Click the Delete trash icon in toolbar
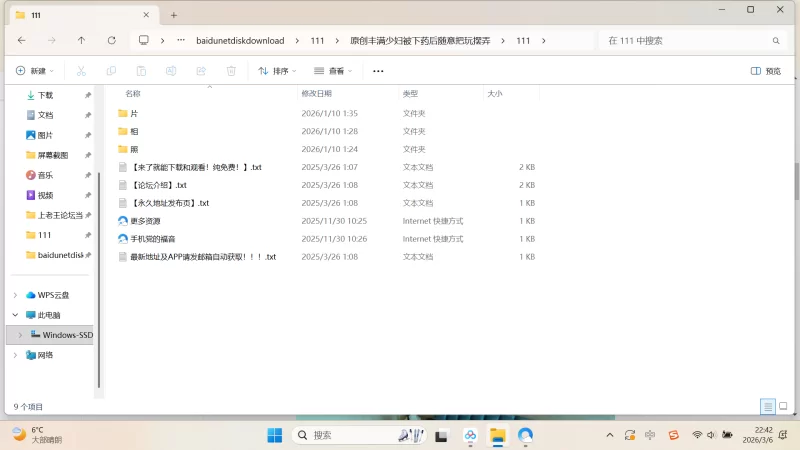Image resolution: width=800 pixels, height=450 pixels. [231, 71]
